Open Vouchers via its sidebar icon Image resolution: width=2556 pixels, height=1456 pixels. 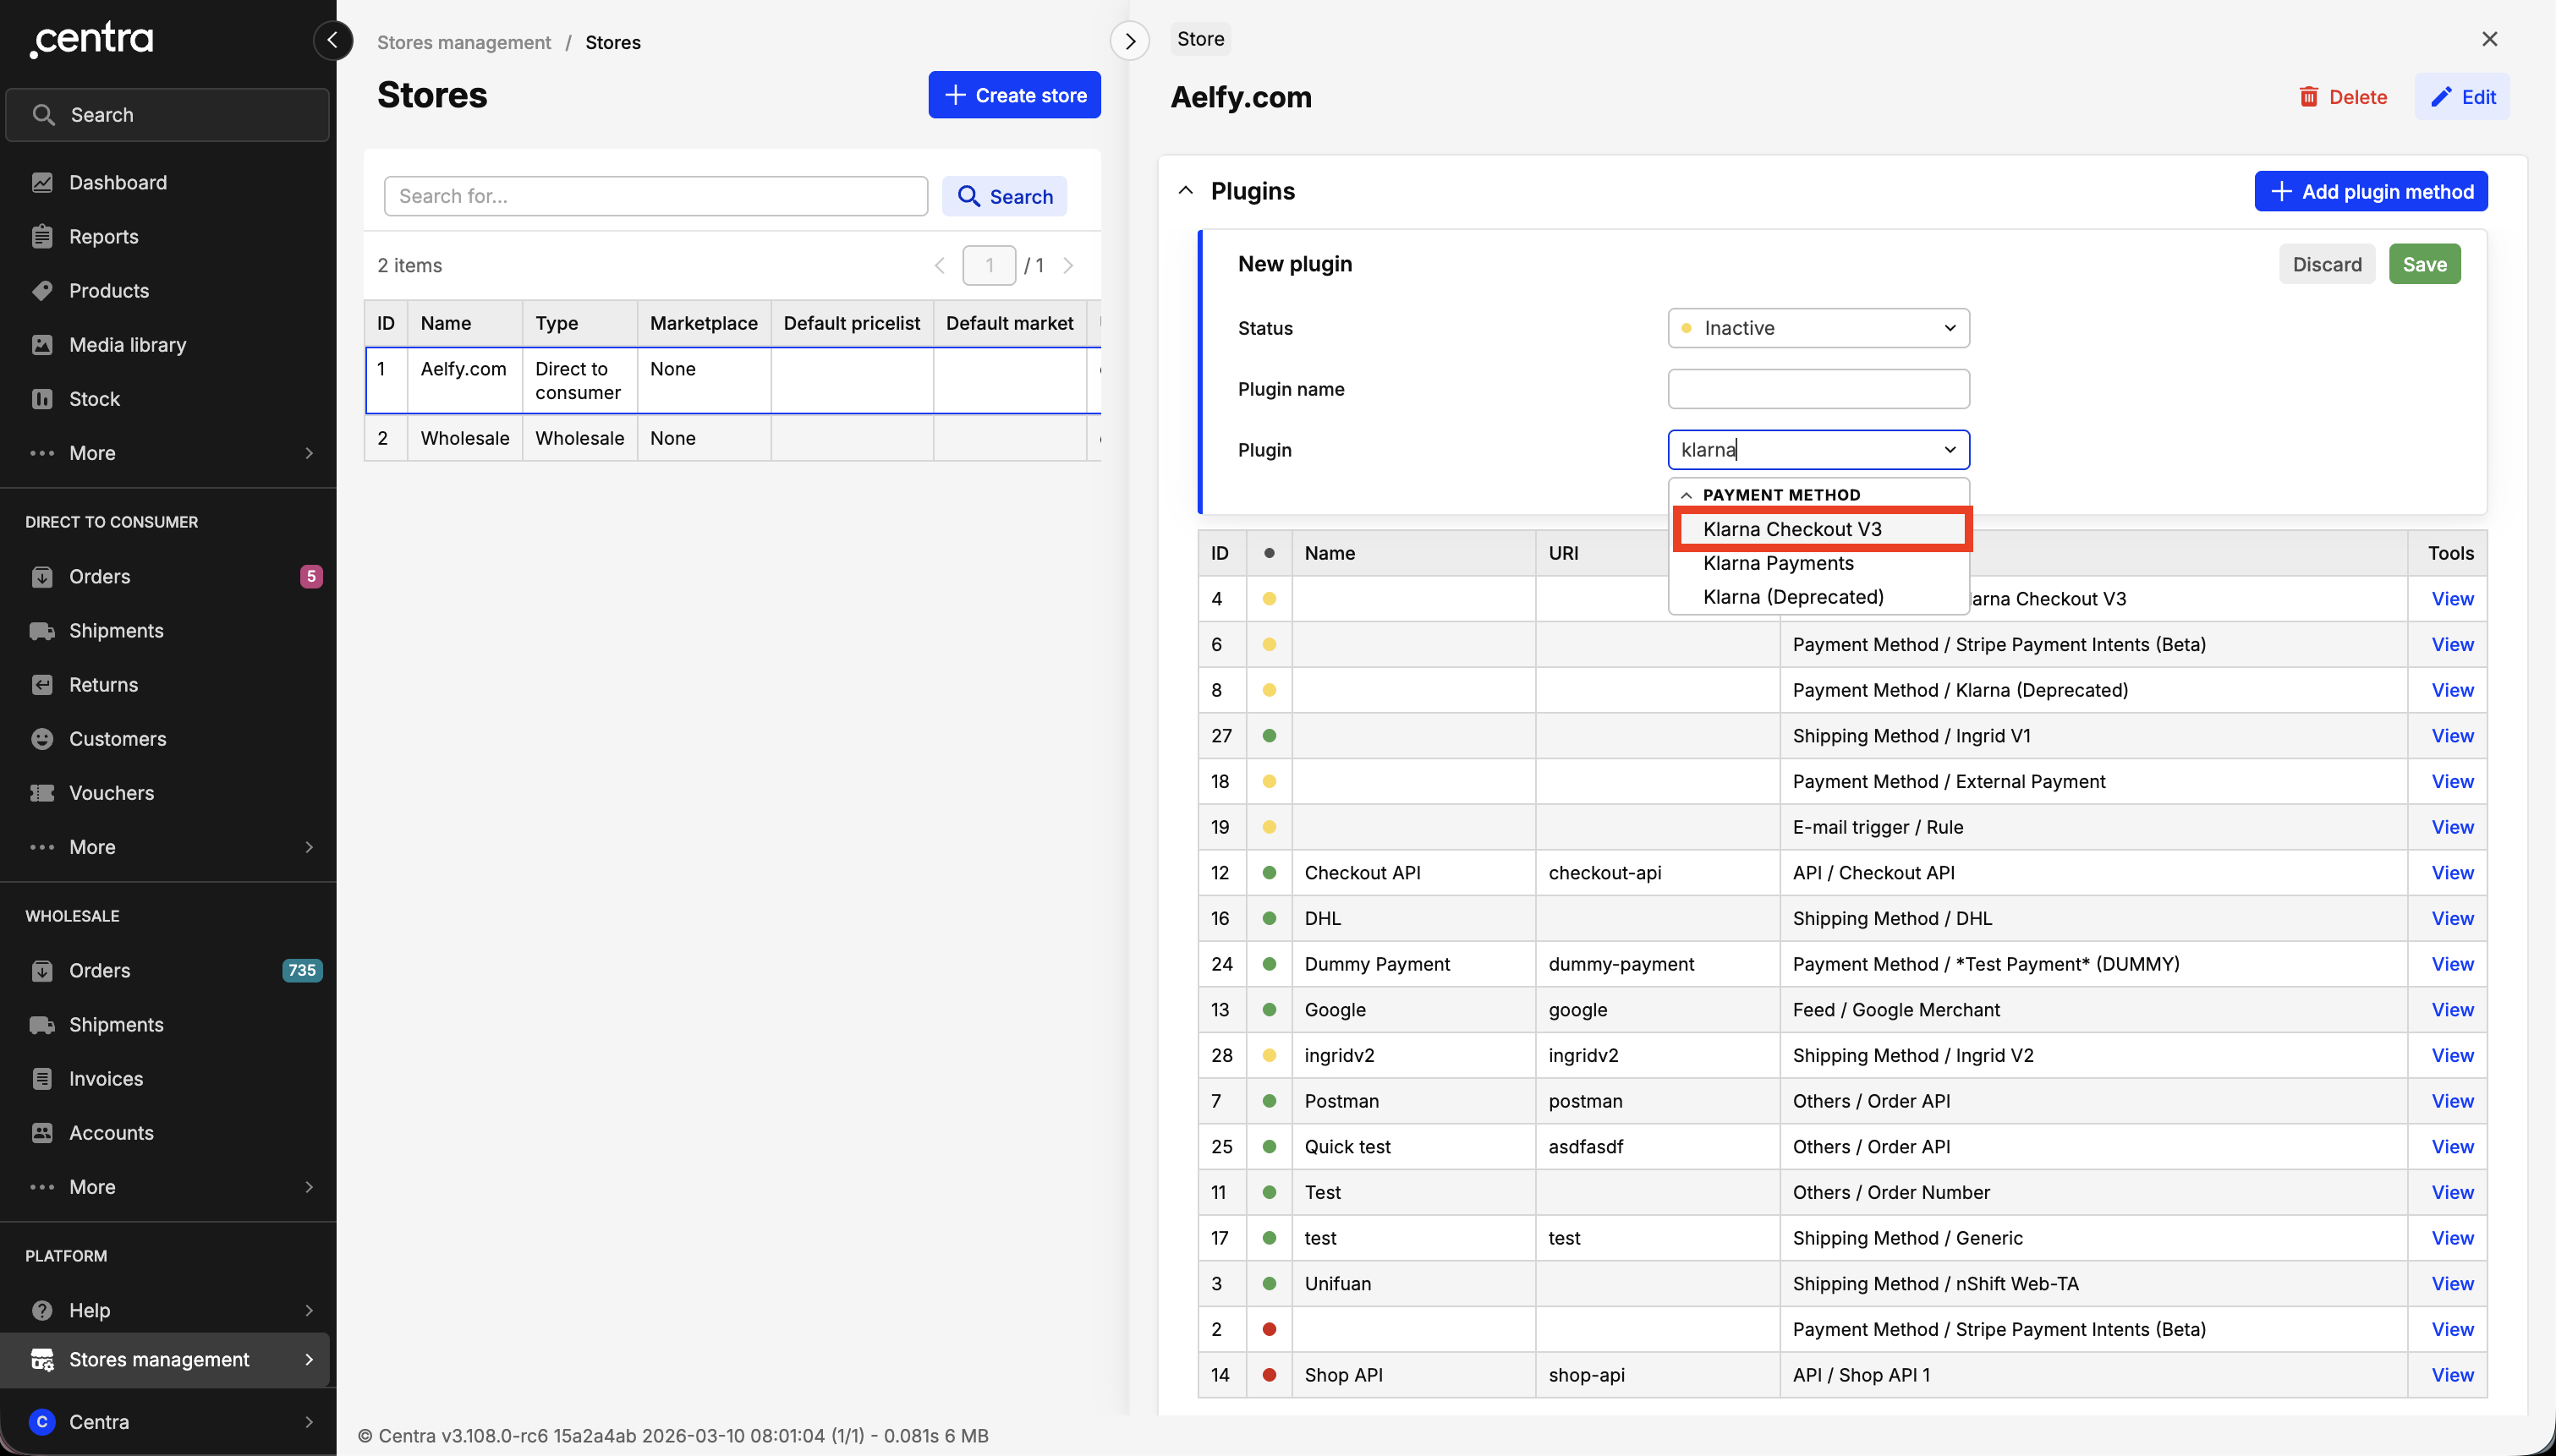click(x=42, y=793)
